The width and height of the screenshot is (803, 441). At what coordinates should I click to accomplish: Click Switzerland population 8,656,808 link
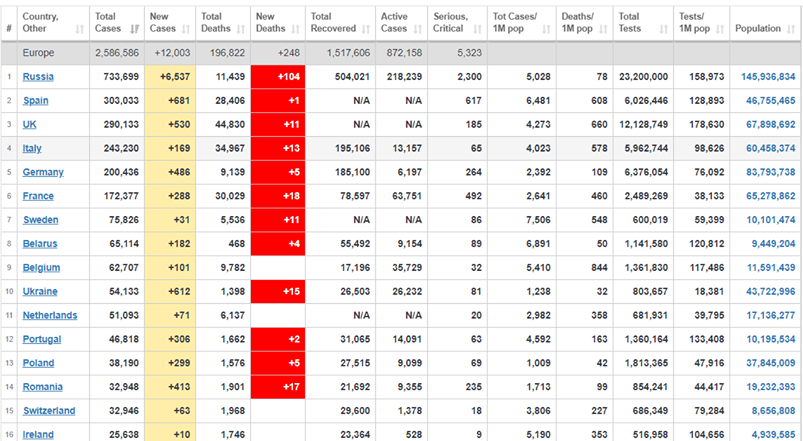[773, 411]
